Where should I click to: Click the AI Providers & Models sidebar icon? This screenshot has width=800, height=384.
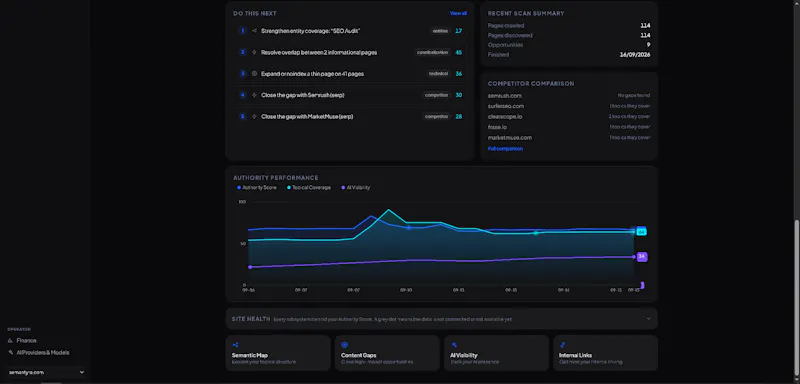[x=10, y=352]
